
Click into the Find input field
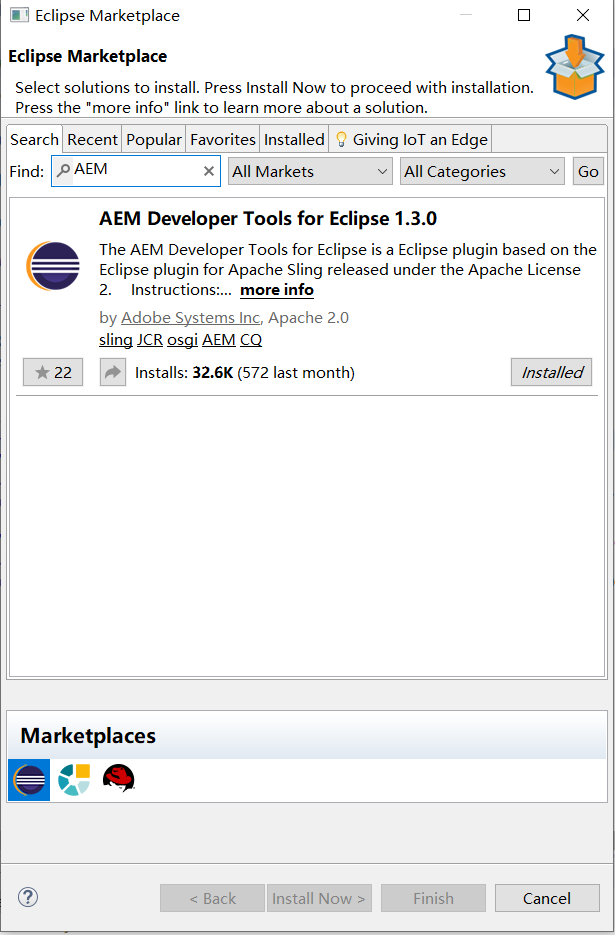[136, 171]
